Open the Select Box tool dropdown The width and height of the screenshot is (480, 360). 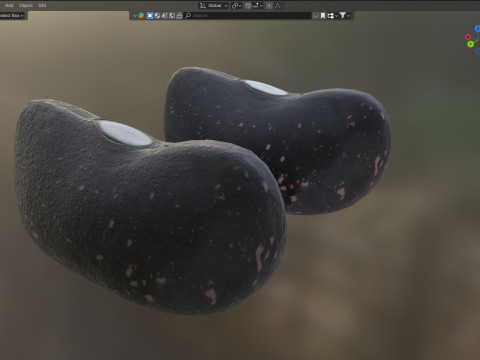12,15
